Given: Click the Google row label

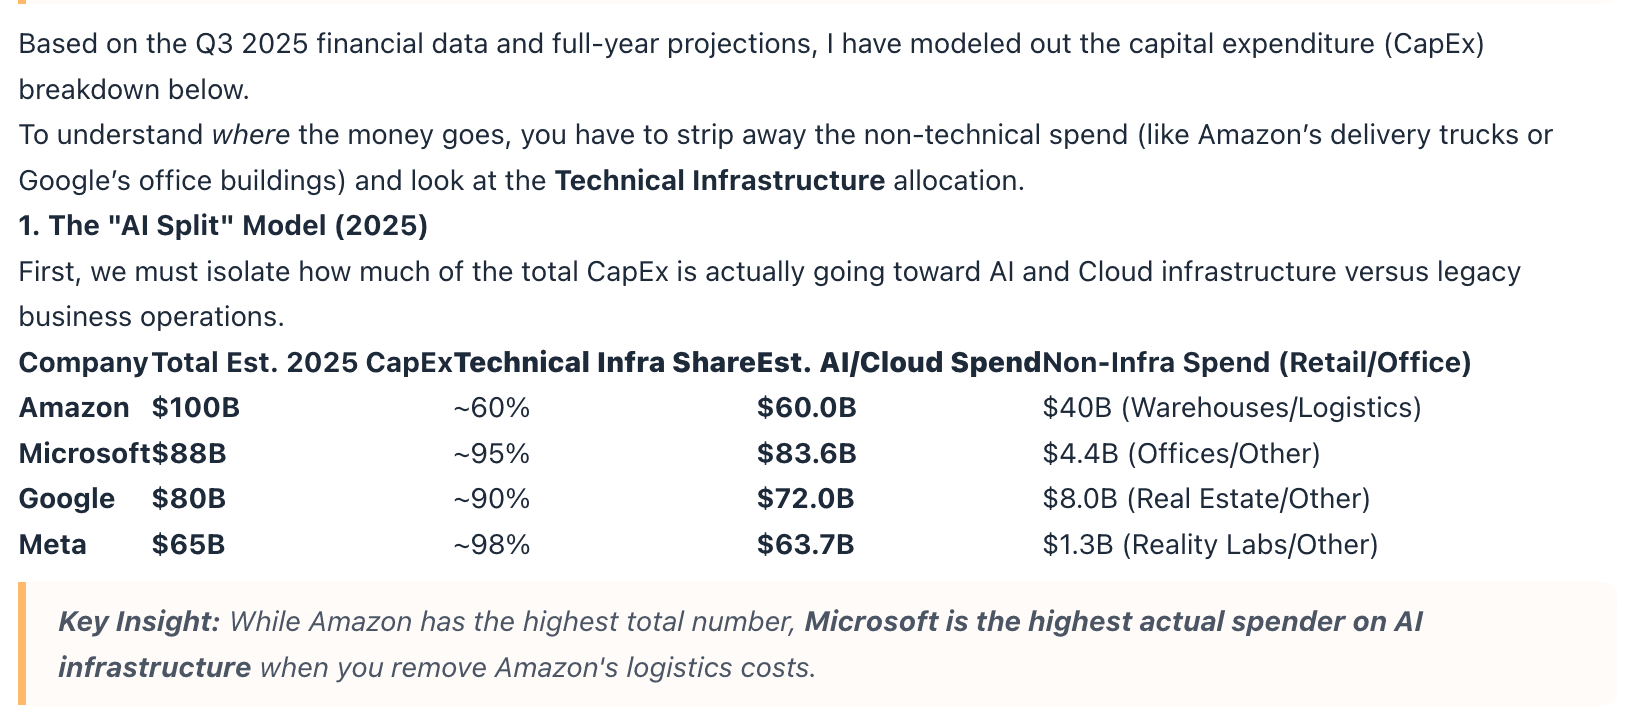Looking at the screenshot, I should [67, 499].
